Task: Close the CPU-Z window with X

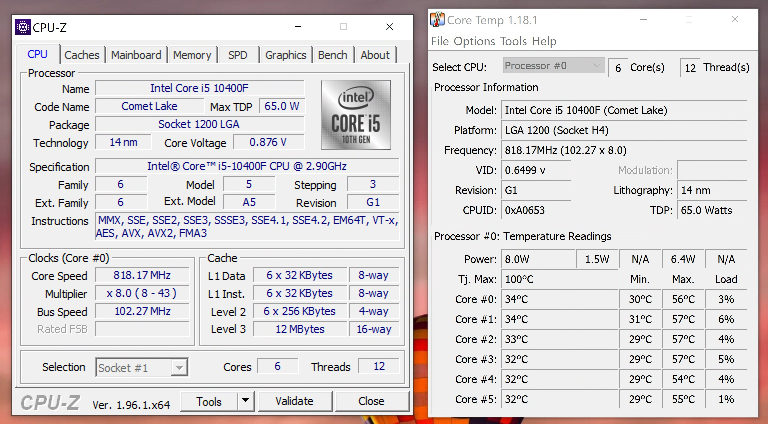Action: coord(389,26)
